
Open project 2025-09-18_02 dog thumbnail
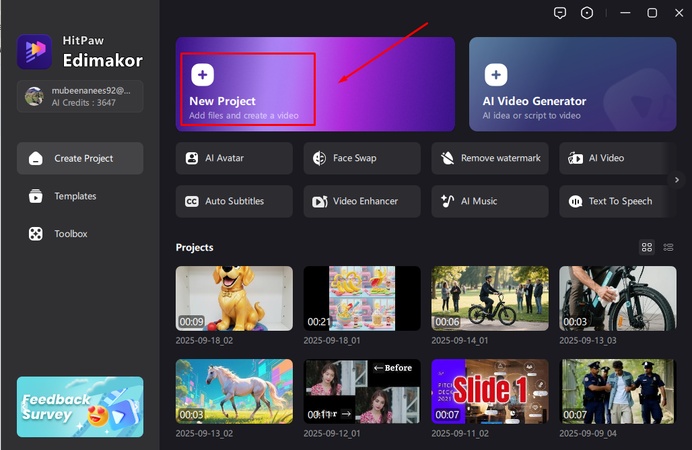point(234,298)
